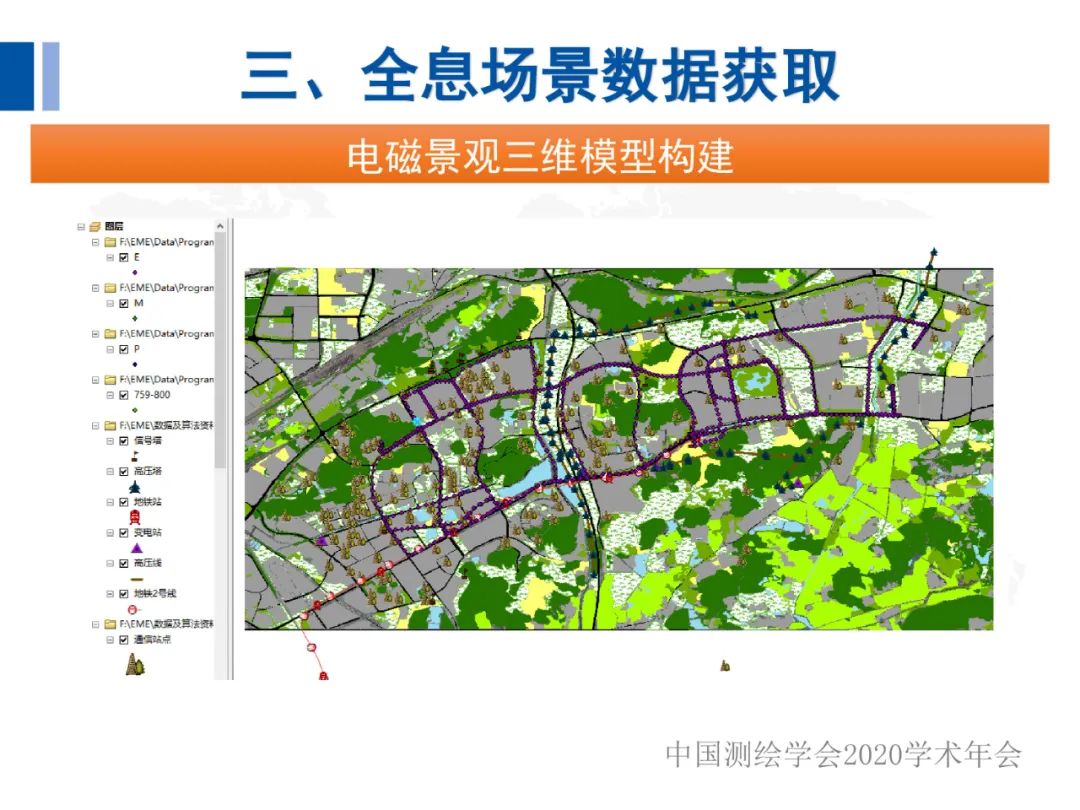Click the communication tower symbol under 通信站点
The height and width of the screenshot is (810, 1080).
(134, 662)
